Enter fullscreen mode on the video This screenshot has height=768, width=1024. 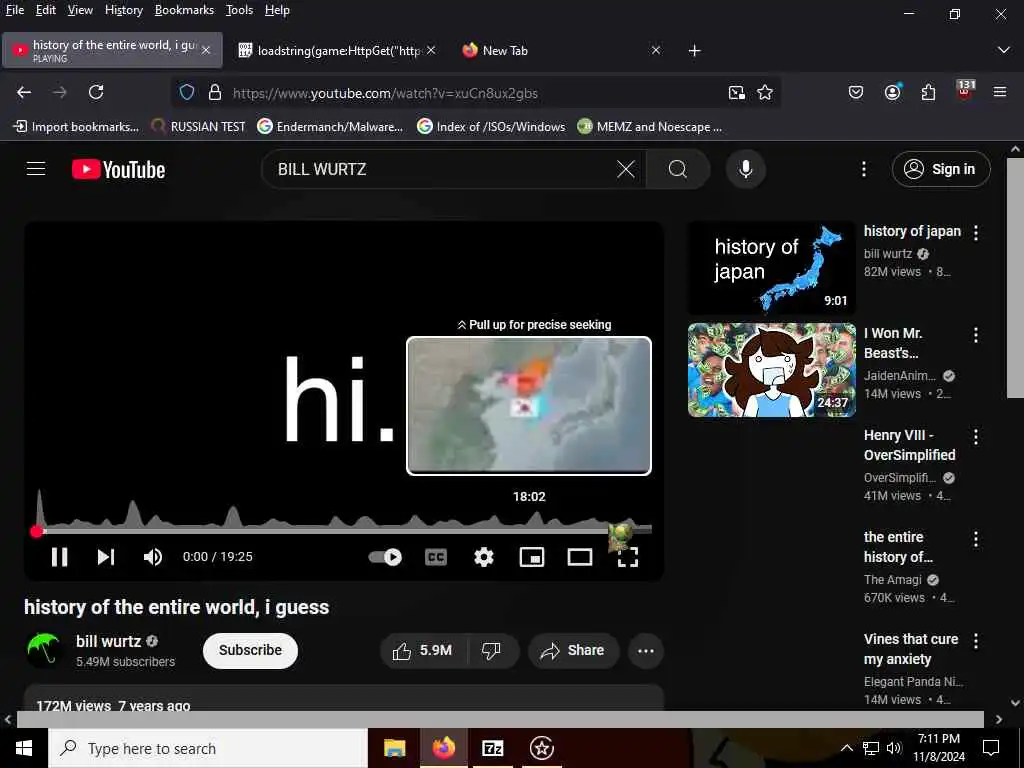tap(628, 557)
